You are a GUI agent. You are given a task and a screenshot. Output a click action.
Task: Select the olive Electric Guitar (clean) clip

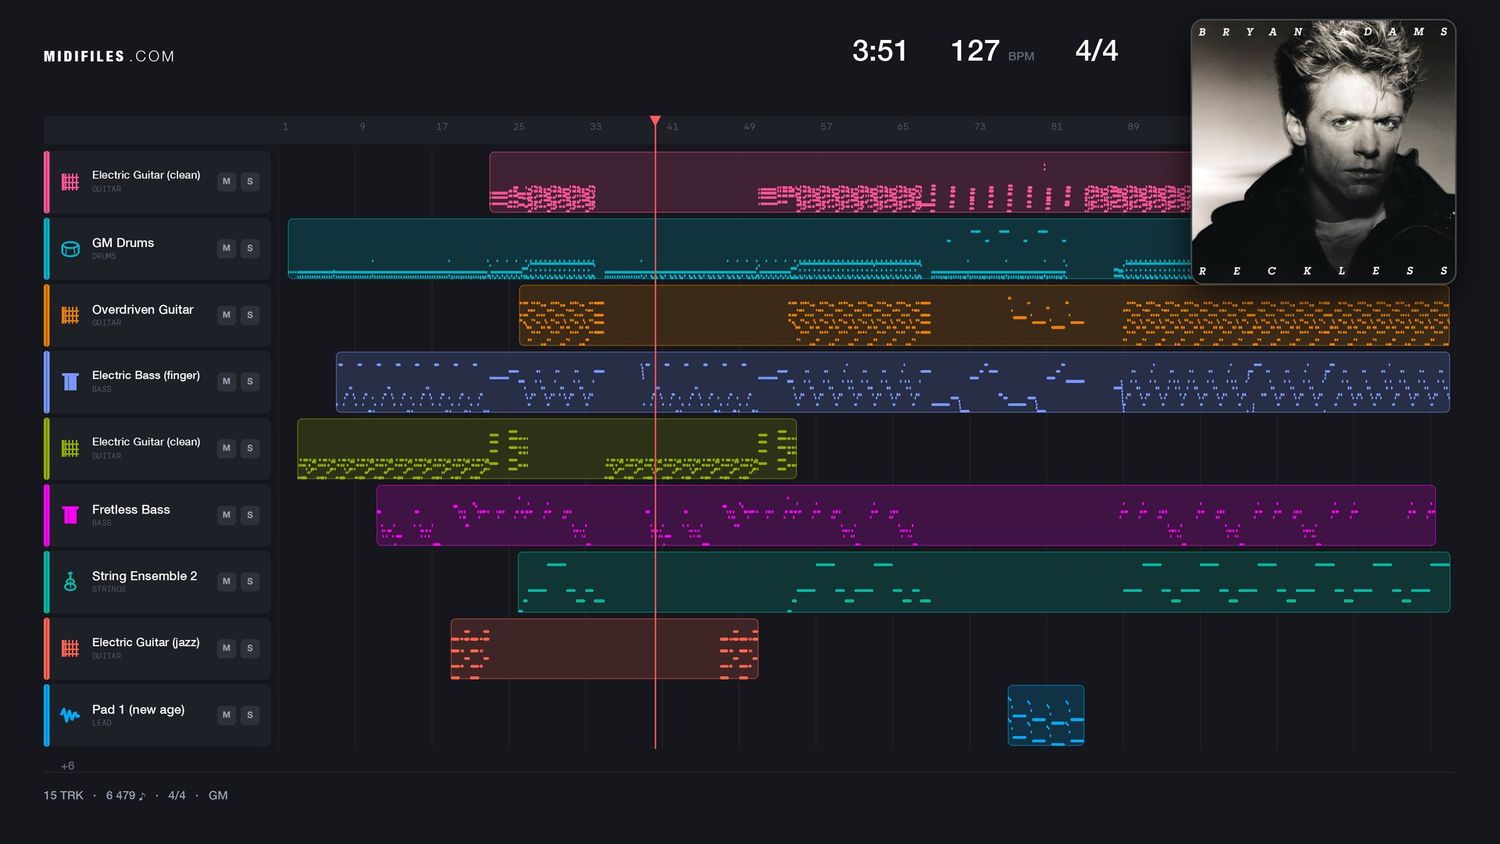pos(547,449)
